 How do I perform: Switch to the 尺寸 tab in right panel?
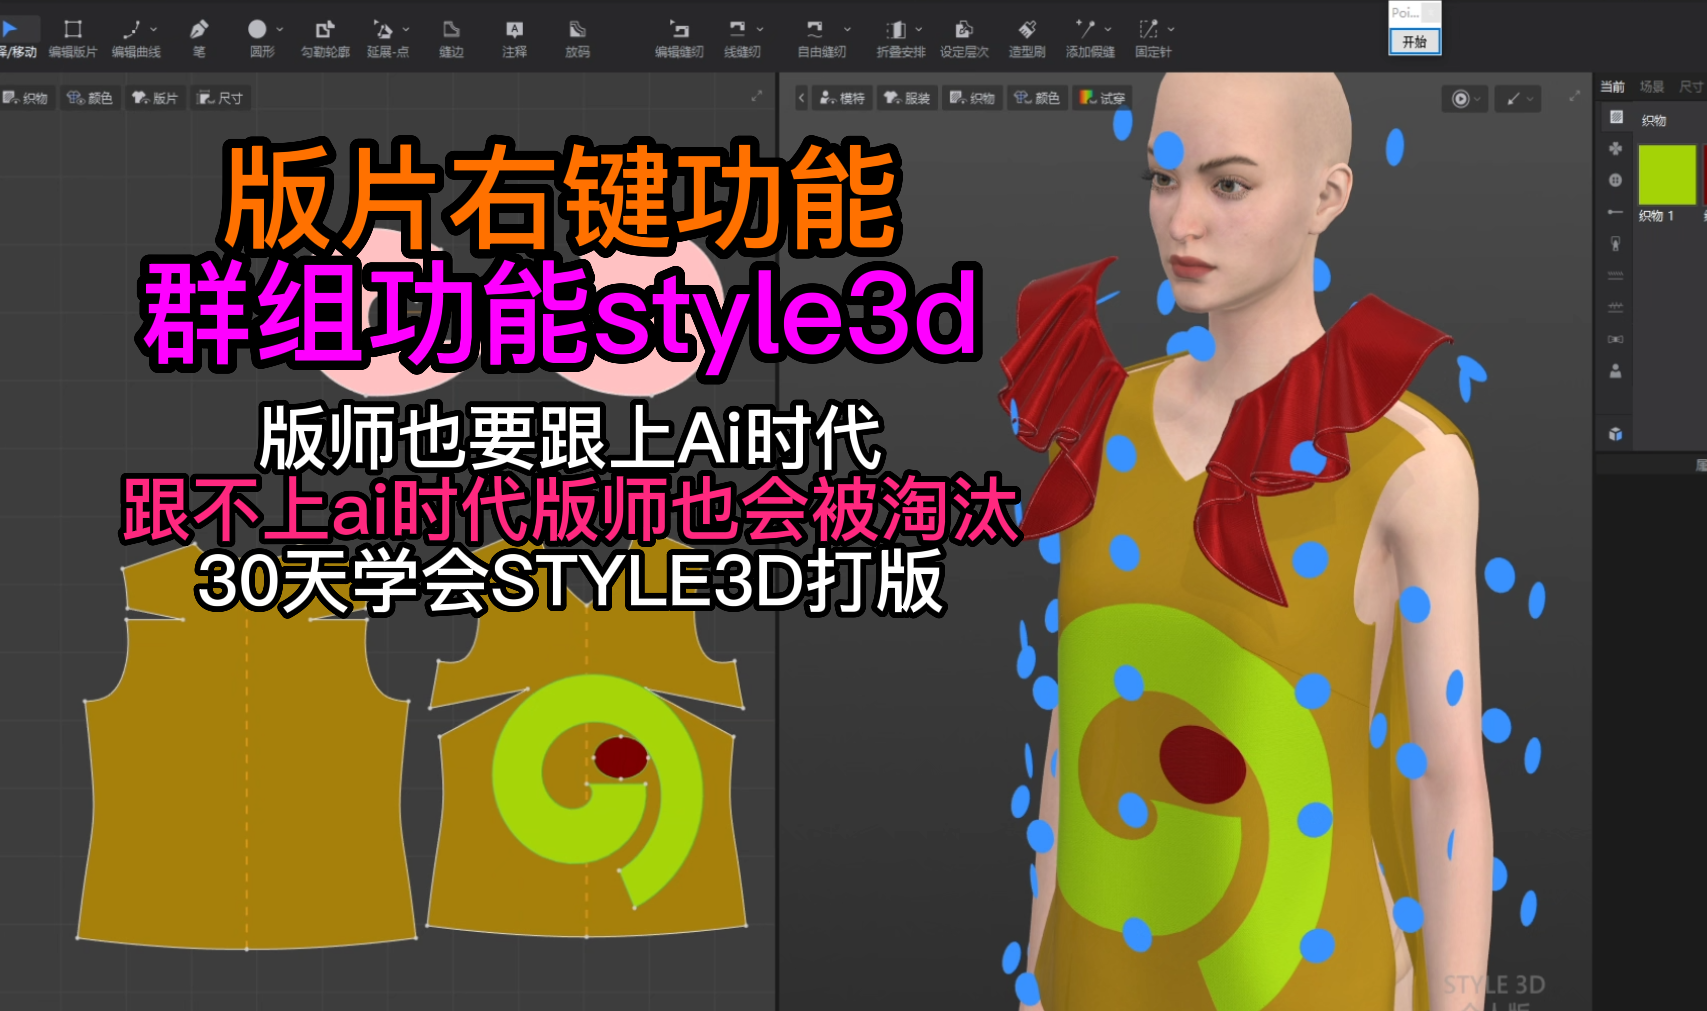[x=1691, y=87]
